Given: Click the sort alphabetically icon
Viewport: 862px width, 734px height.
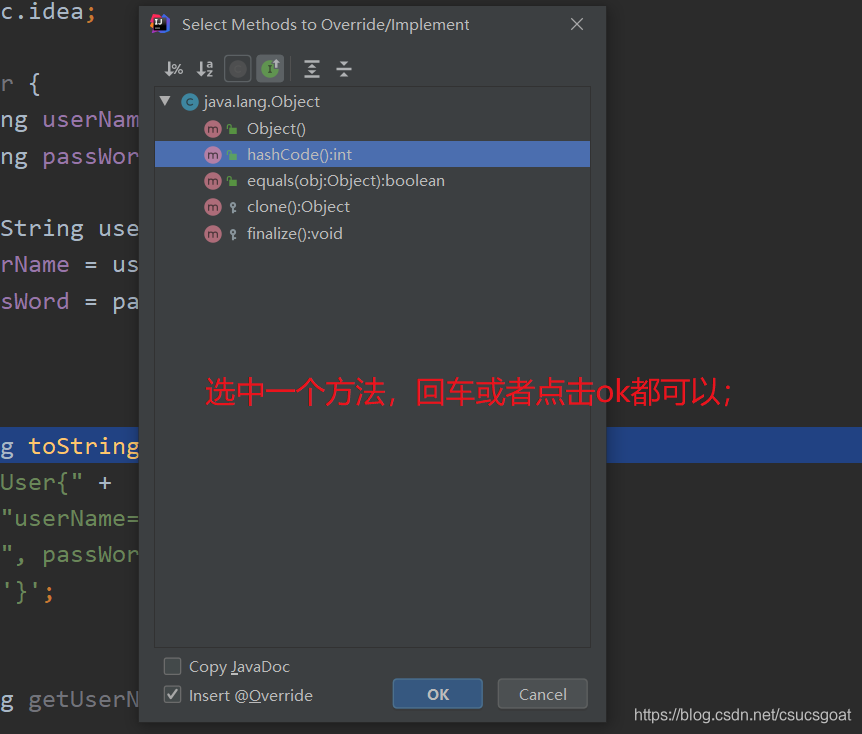Looking at the screenshot, I should tap(205, 69).
